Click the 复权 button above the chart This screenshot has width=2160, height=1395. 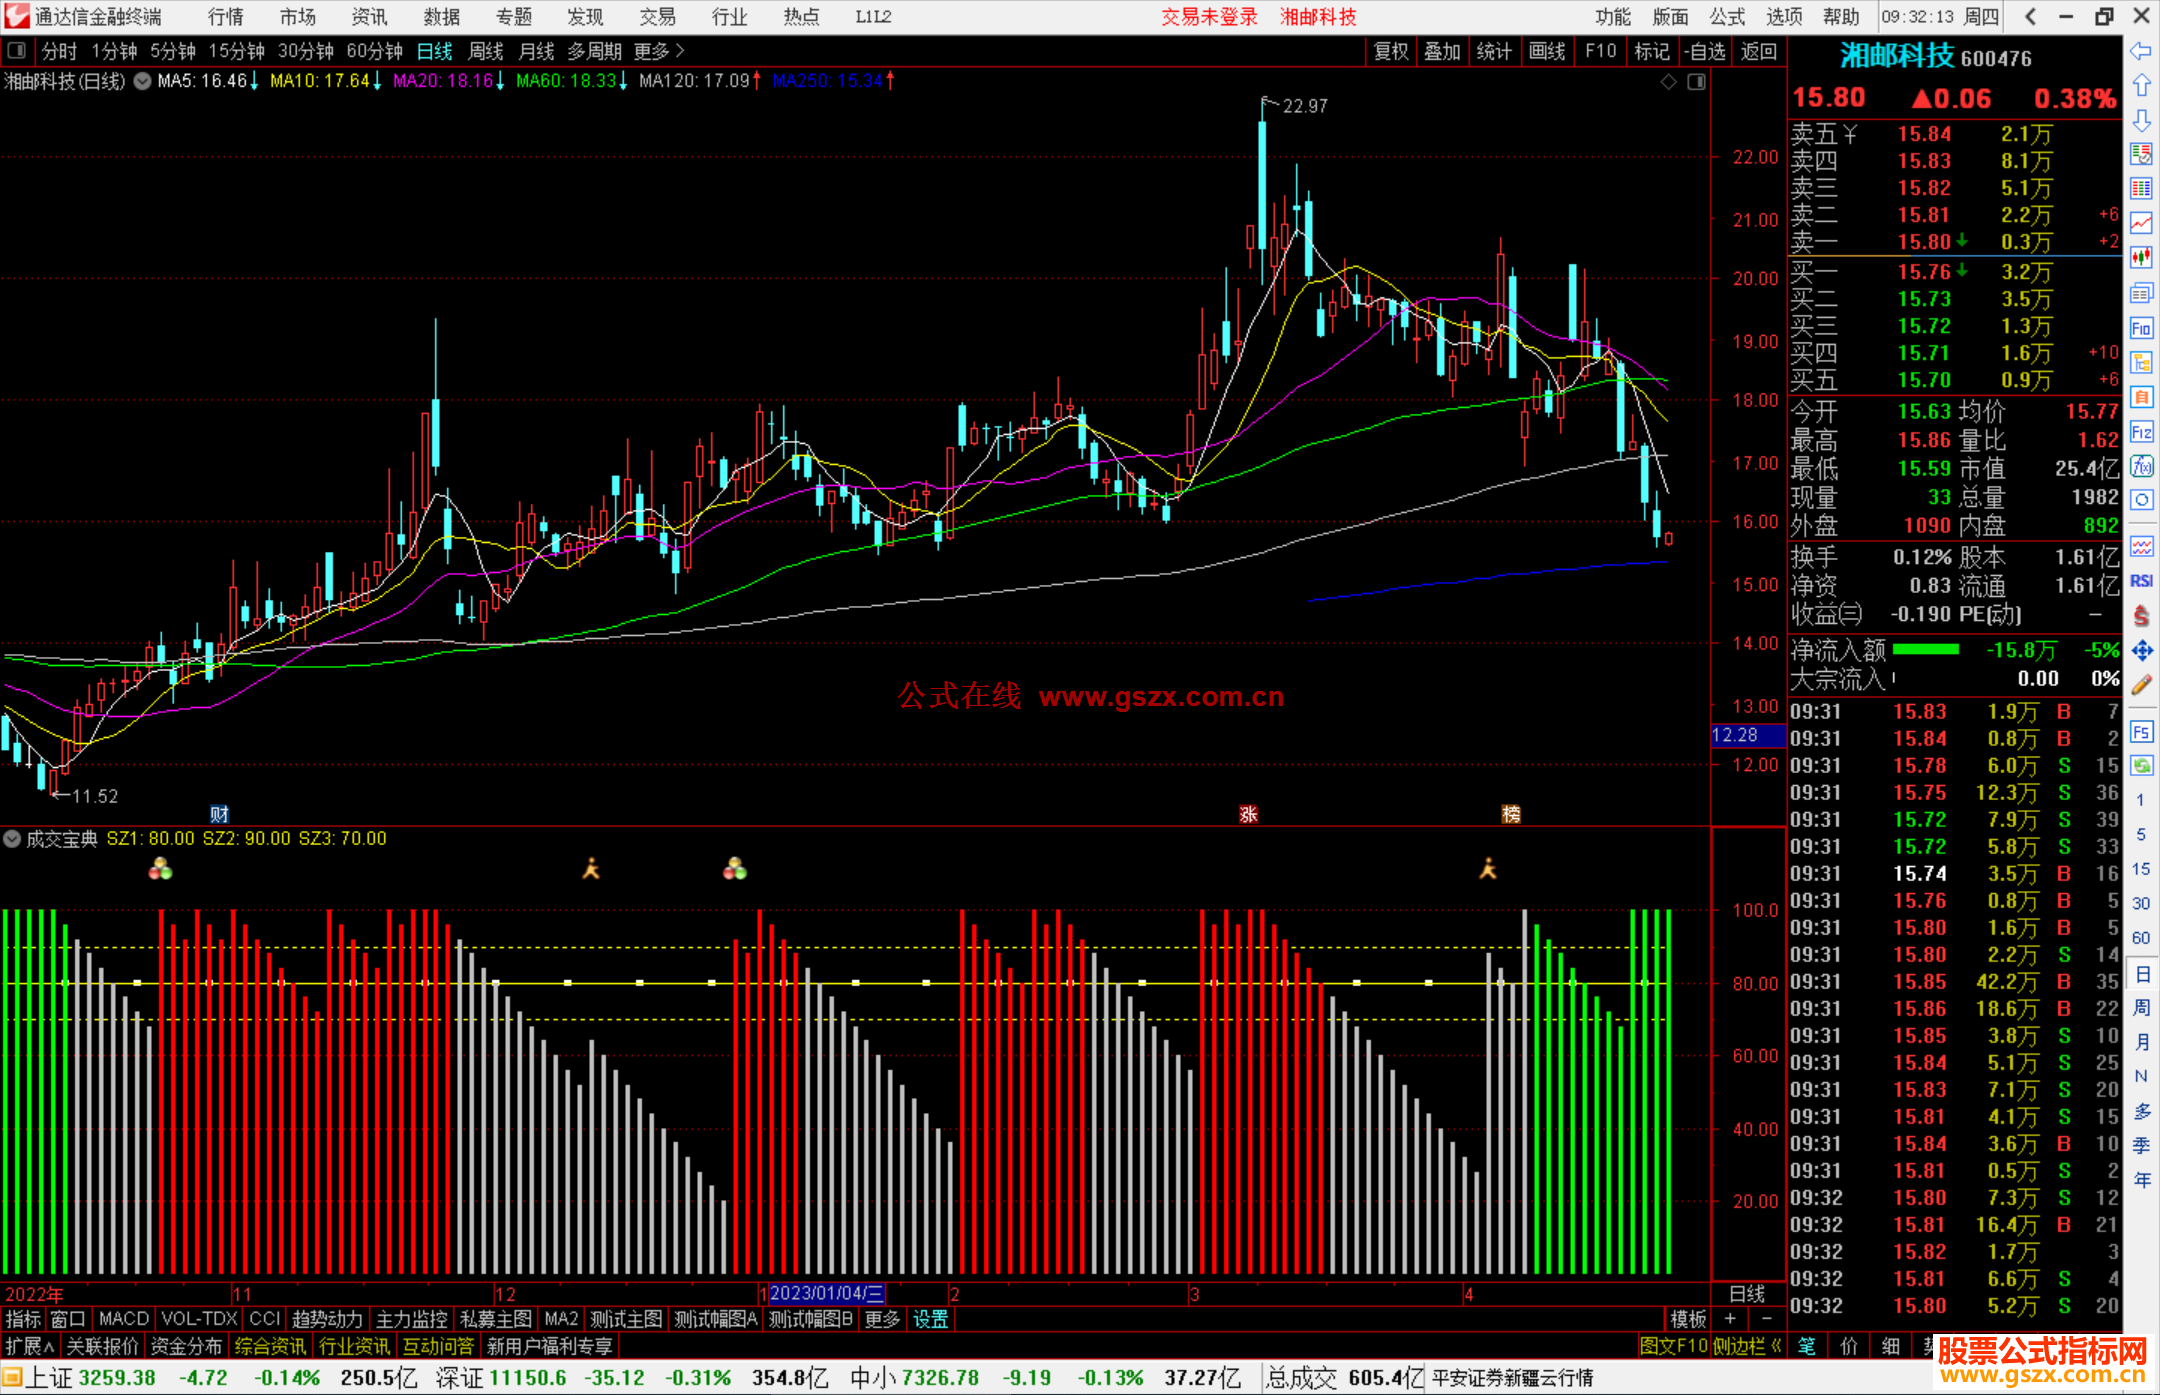(x=1390, y=51)
